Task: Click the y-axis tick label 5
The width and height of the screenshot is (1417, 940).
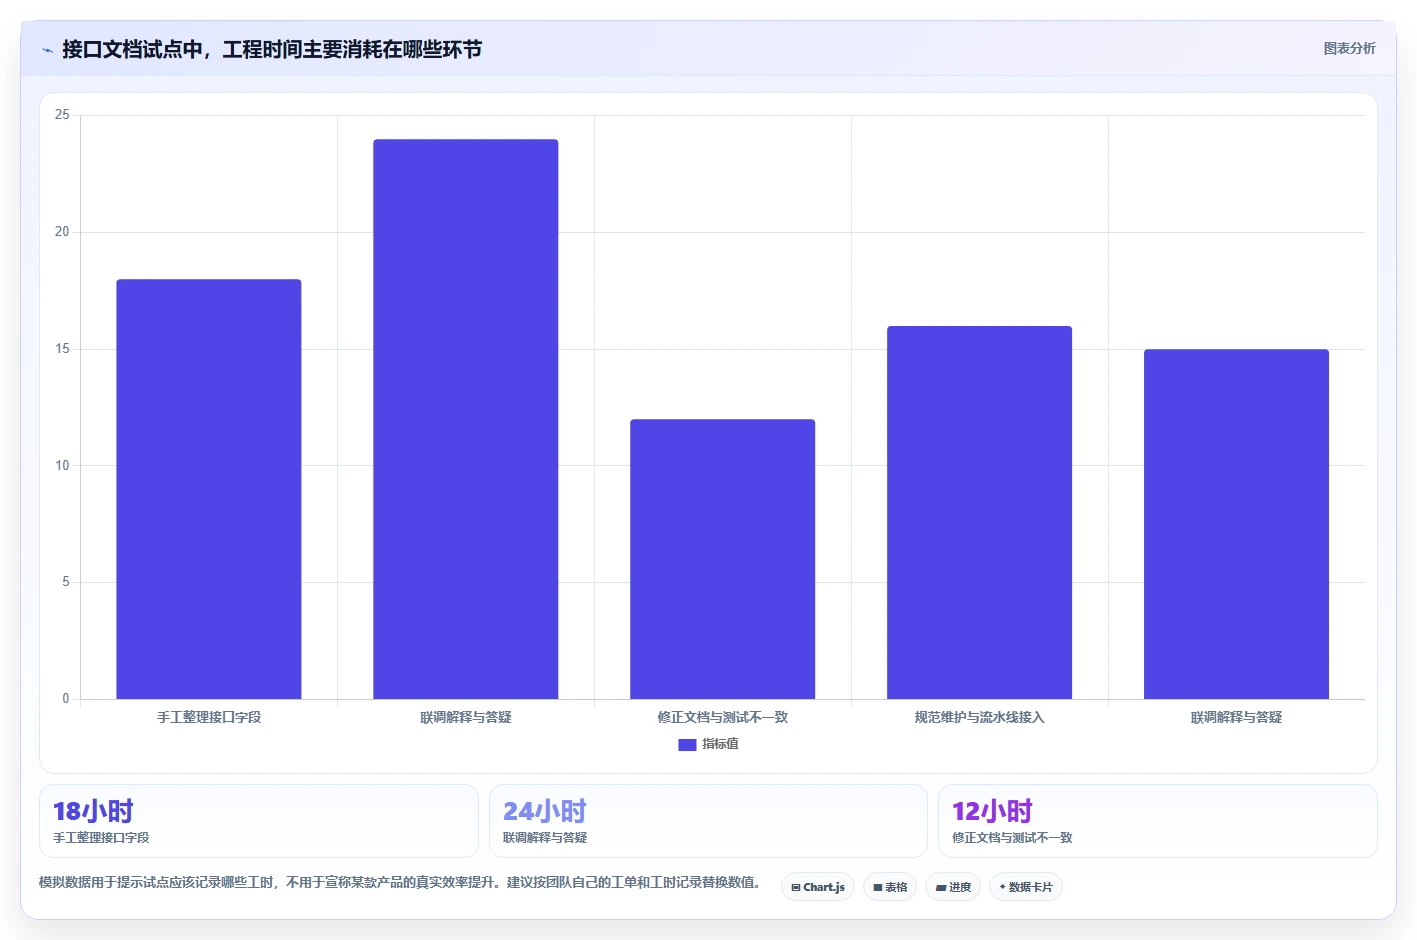Action: tap(66, 582)
